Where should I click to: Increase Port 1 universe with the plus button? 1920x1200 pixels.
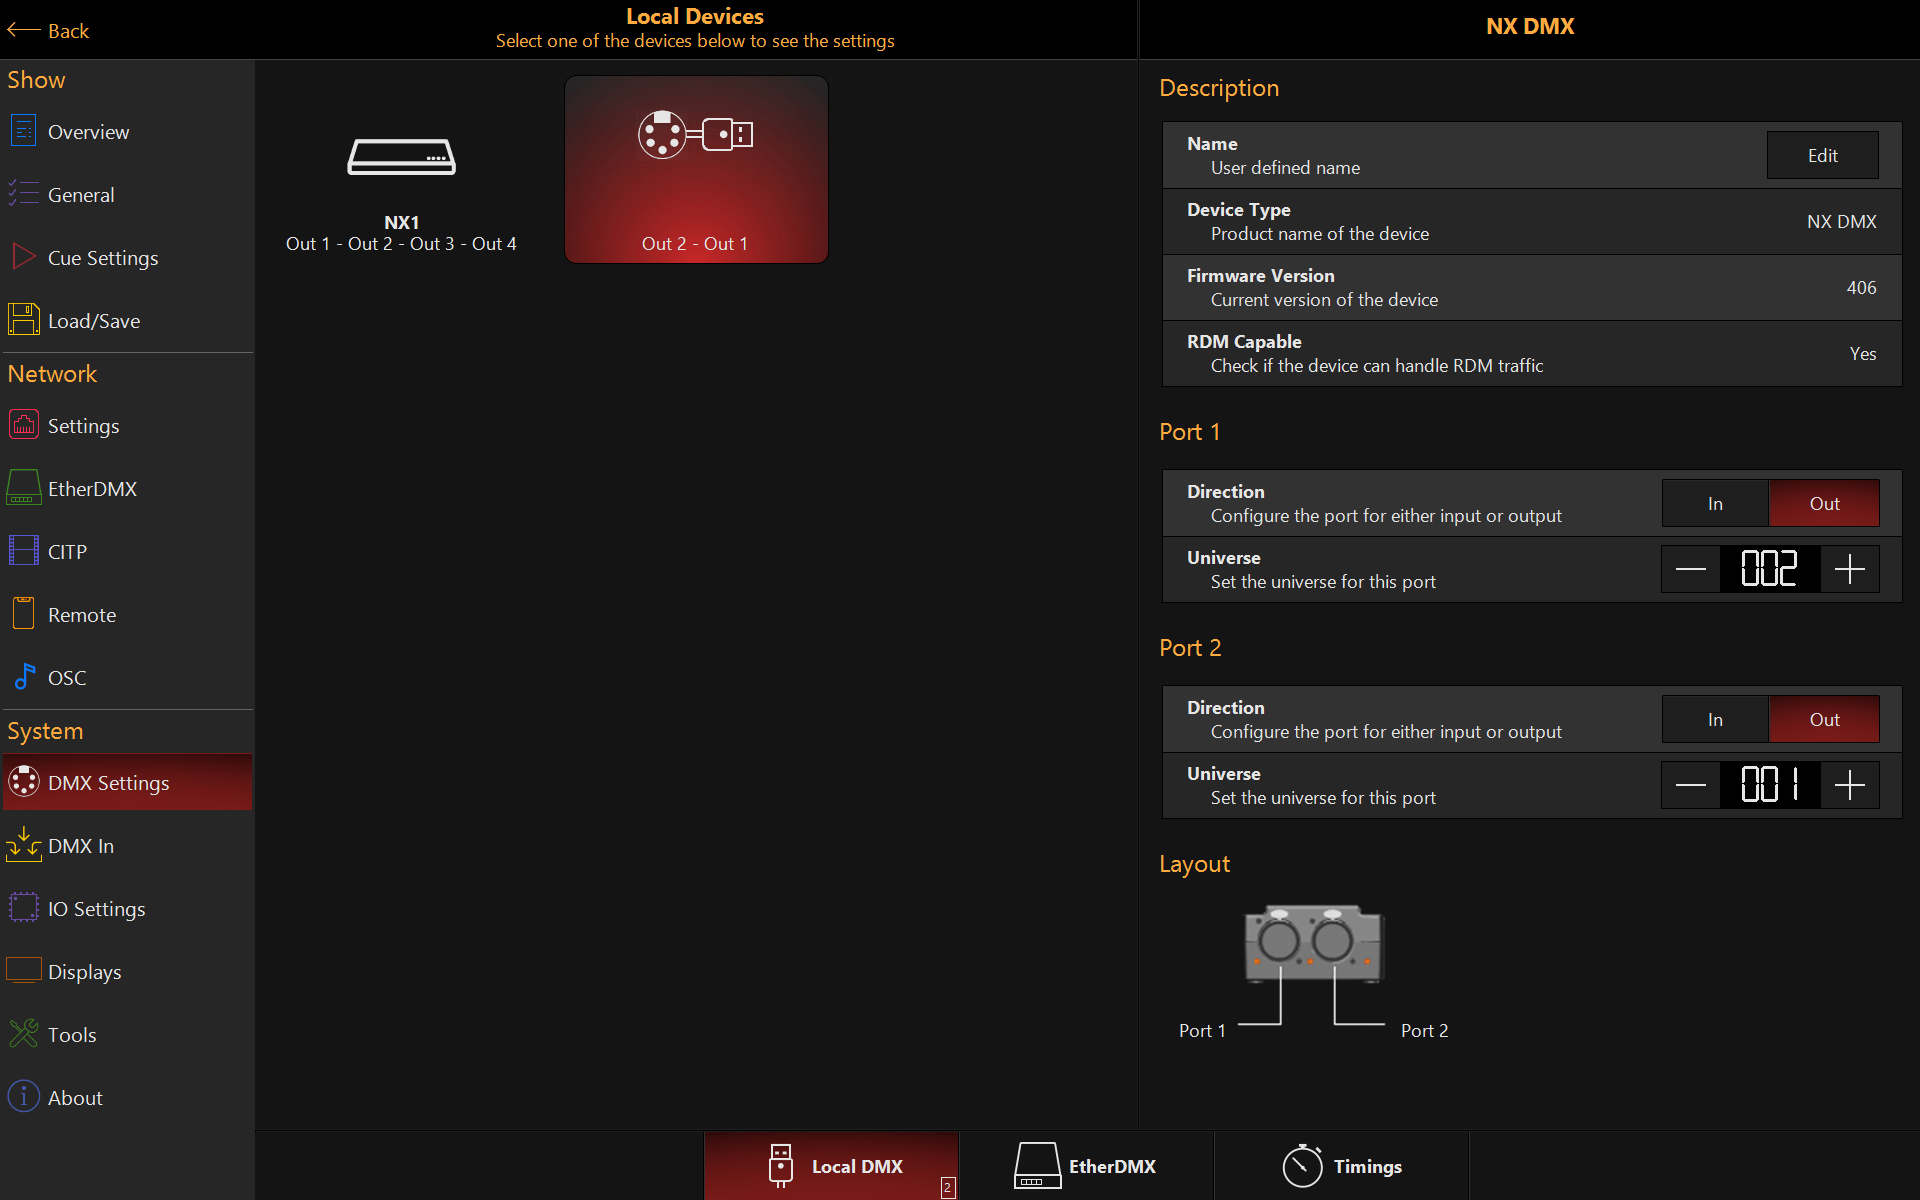(x=1850, y=570)
